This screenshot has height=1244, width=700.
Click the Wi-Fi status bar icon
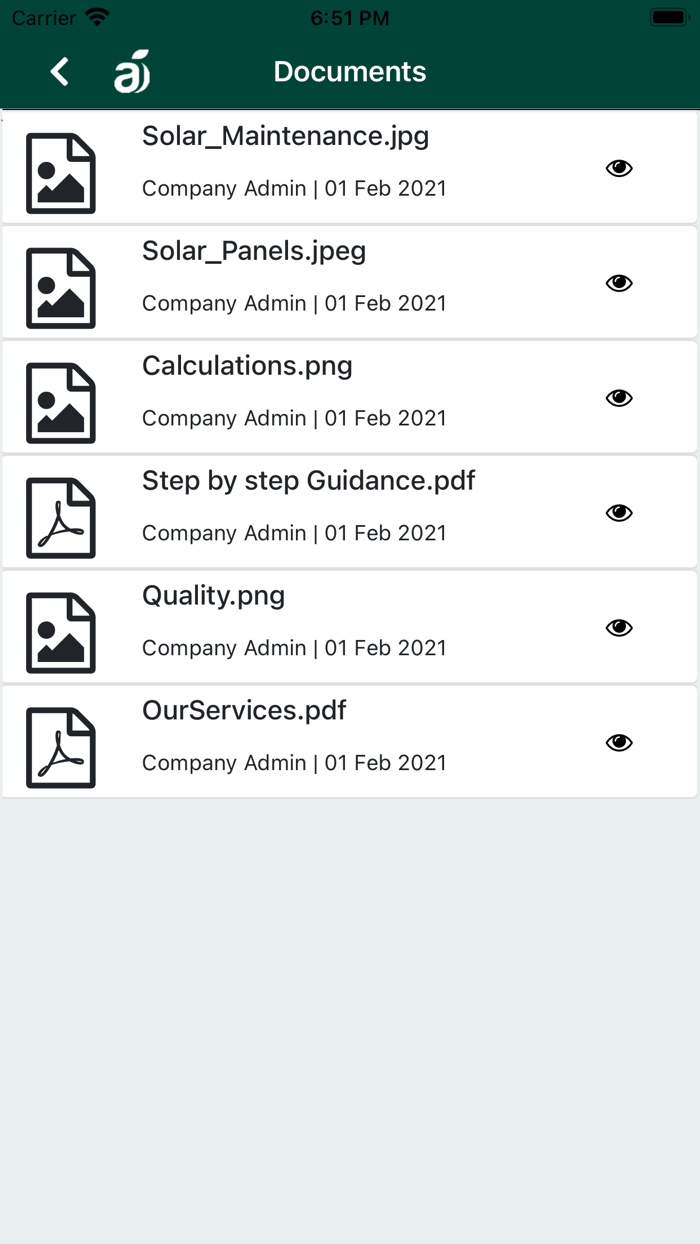[97, 18]
